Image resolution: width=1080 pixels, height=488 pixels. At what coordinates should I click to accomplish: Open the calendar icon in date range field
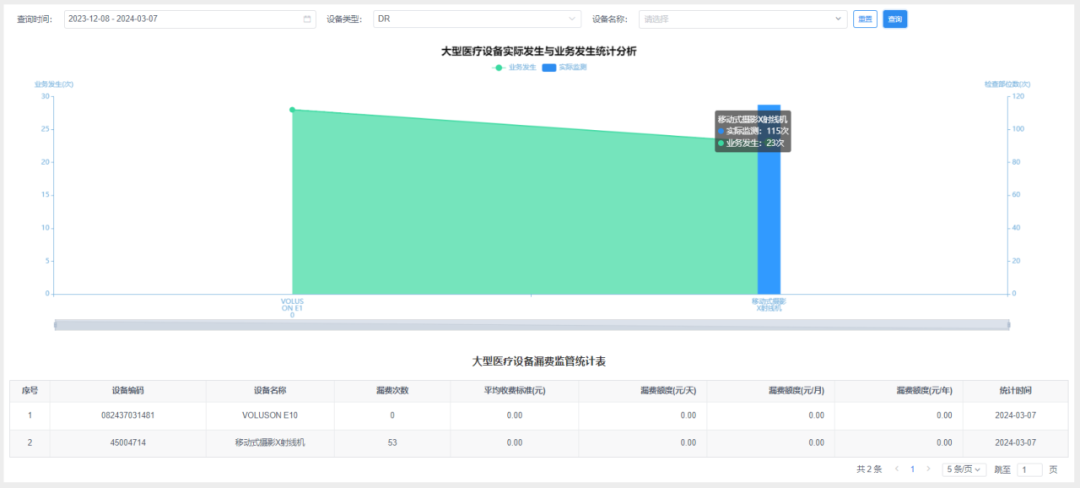coord(307,19)
